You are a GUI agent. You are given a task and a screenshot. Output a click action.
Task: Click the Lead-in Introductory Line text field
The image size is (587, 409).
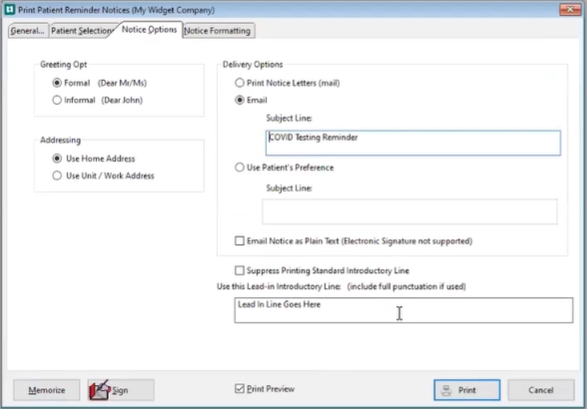click(404, 310)
